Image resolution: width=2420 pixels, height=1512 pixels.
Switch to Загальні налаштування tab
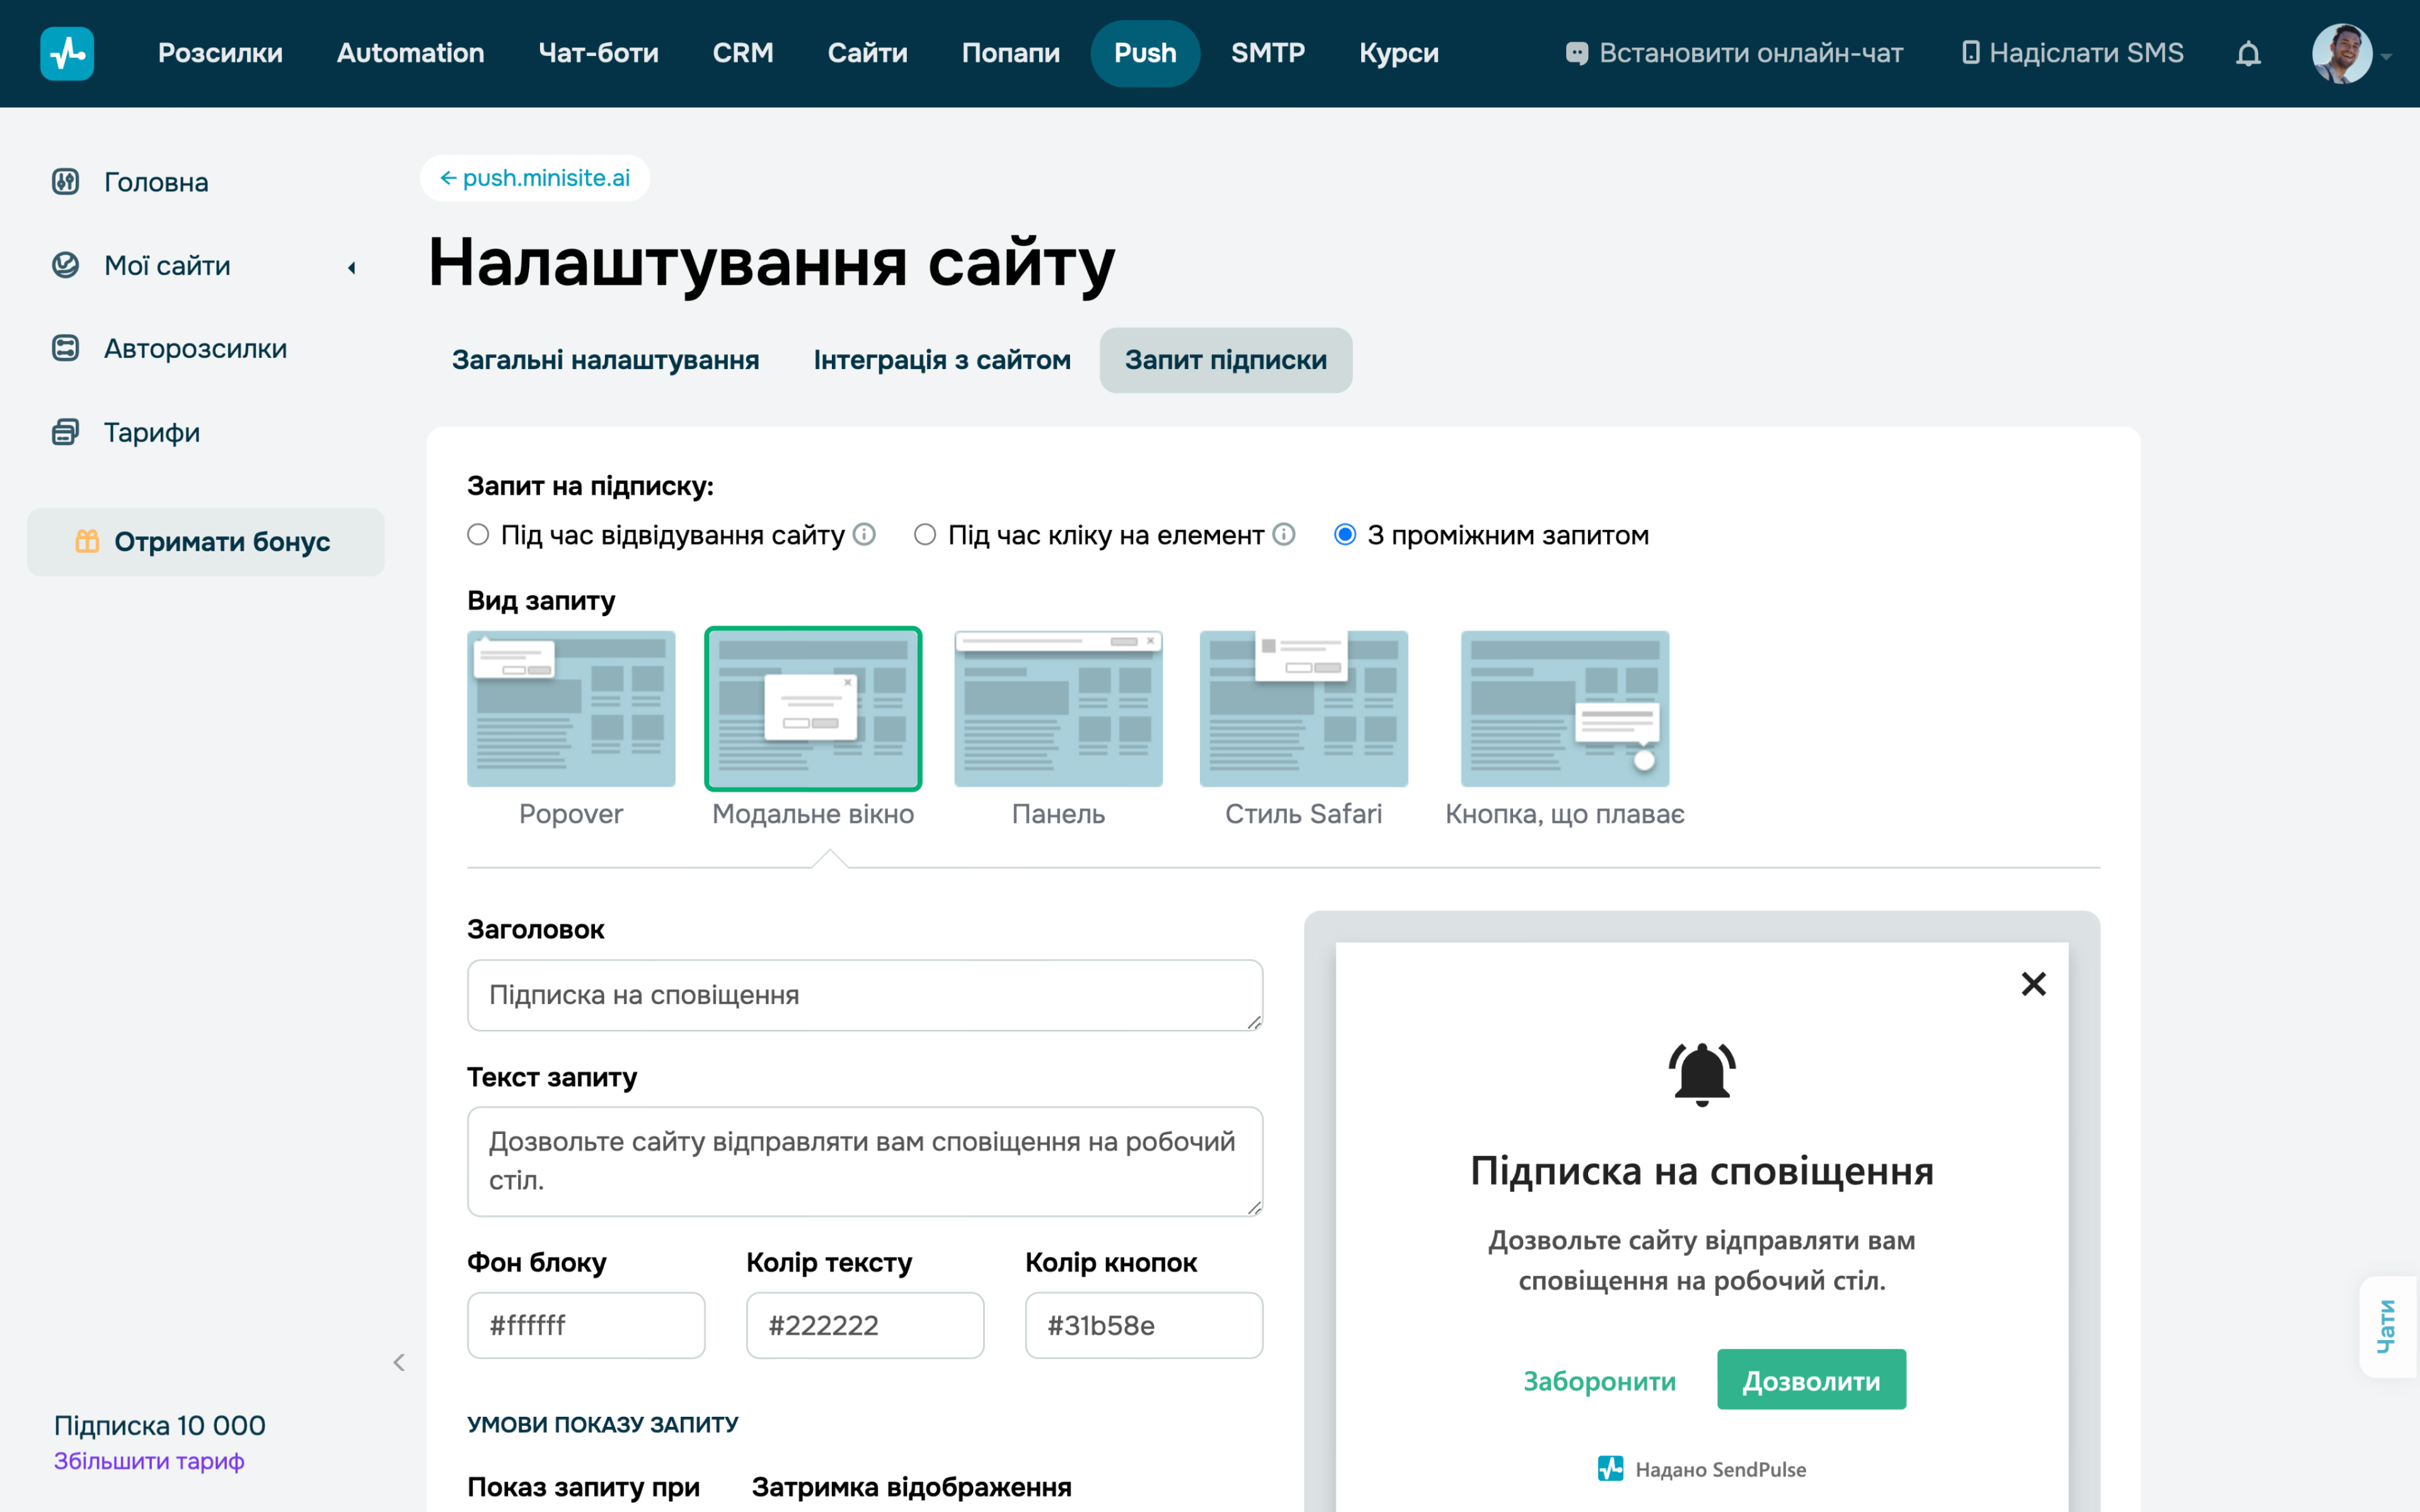point(605,360)
